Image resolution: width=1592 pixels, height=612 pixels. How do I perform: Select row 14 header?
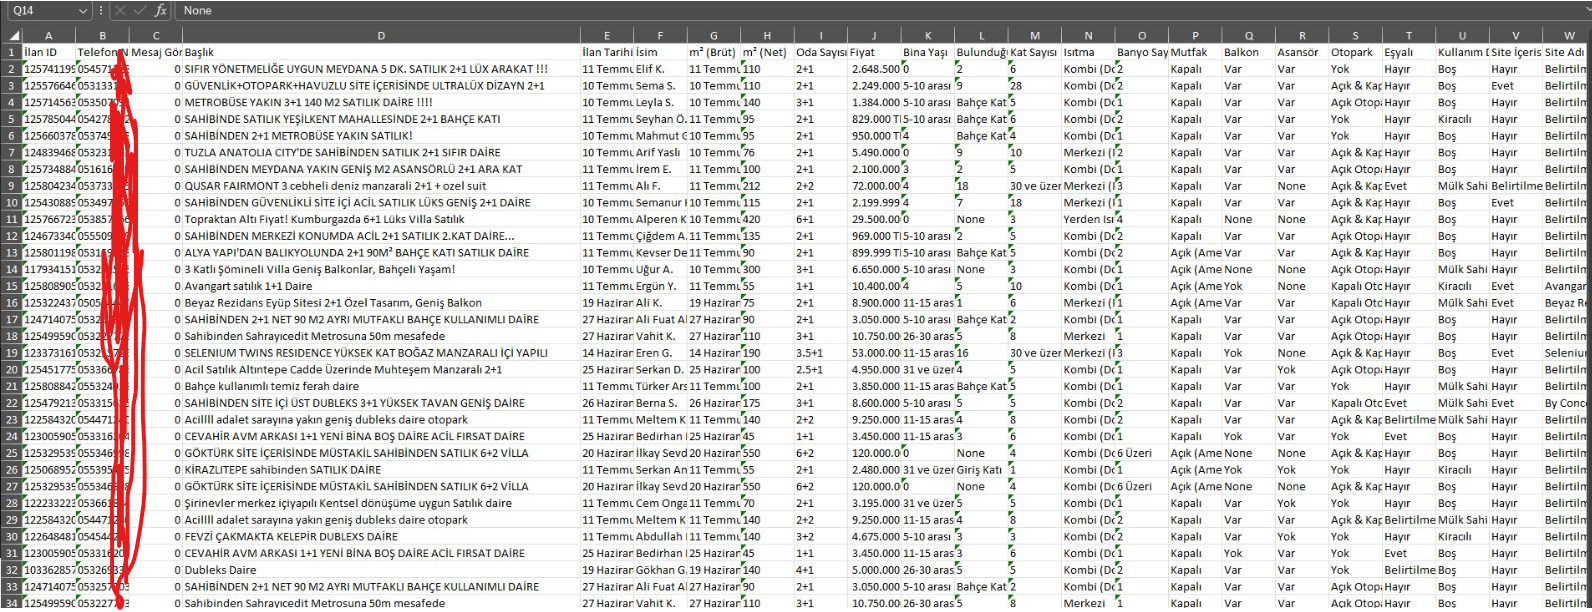[x=11, y=269]
